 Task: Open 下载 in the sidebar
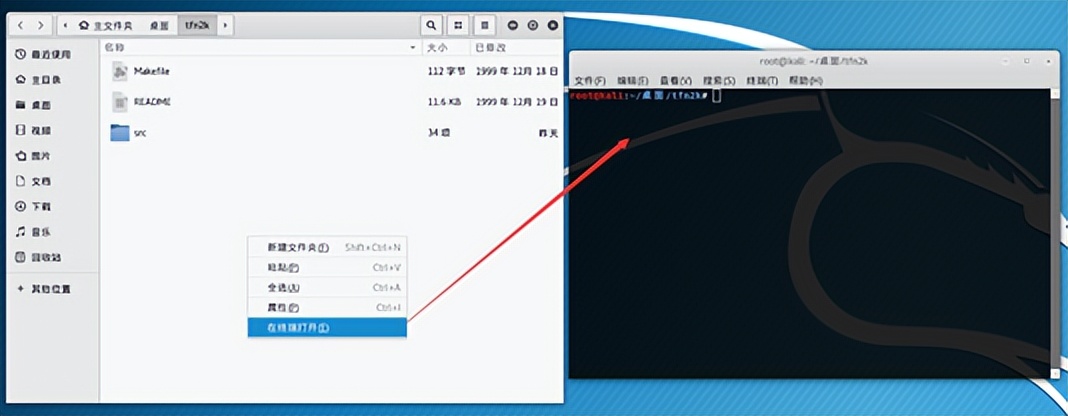pyautogui.click(x=33, y=206)
